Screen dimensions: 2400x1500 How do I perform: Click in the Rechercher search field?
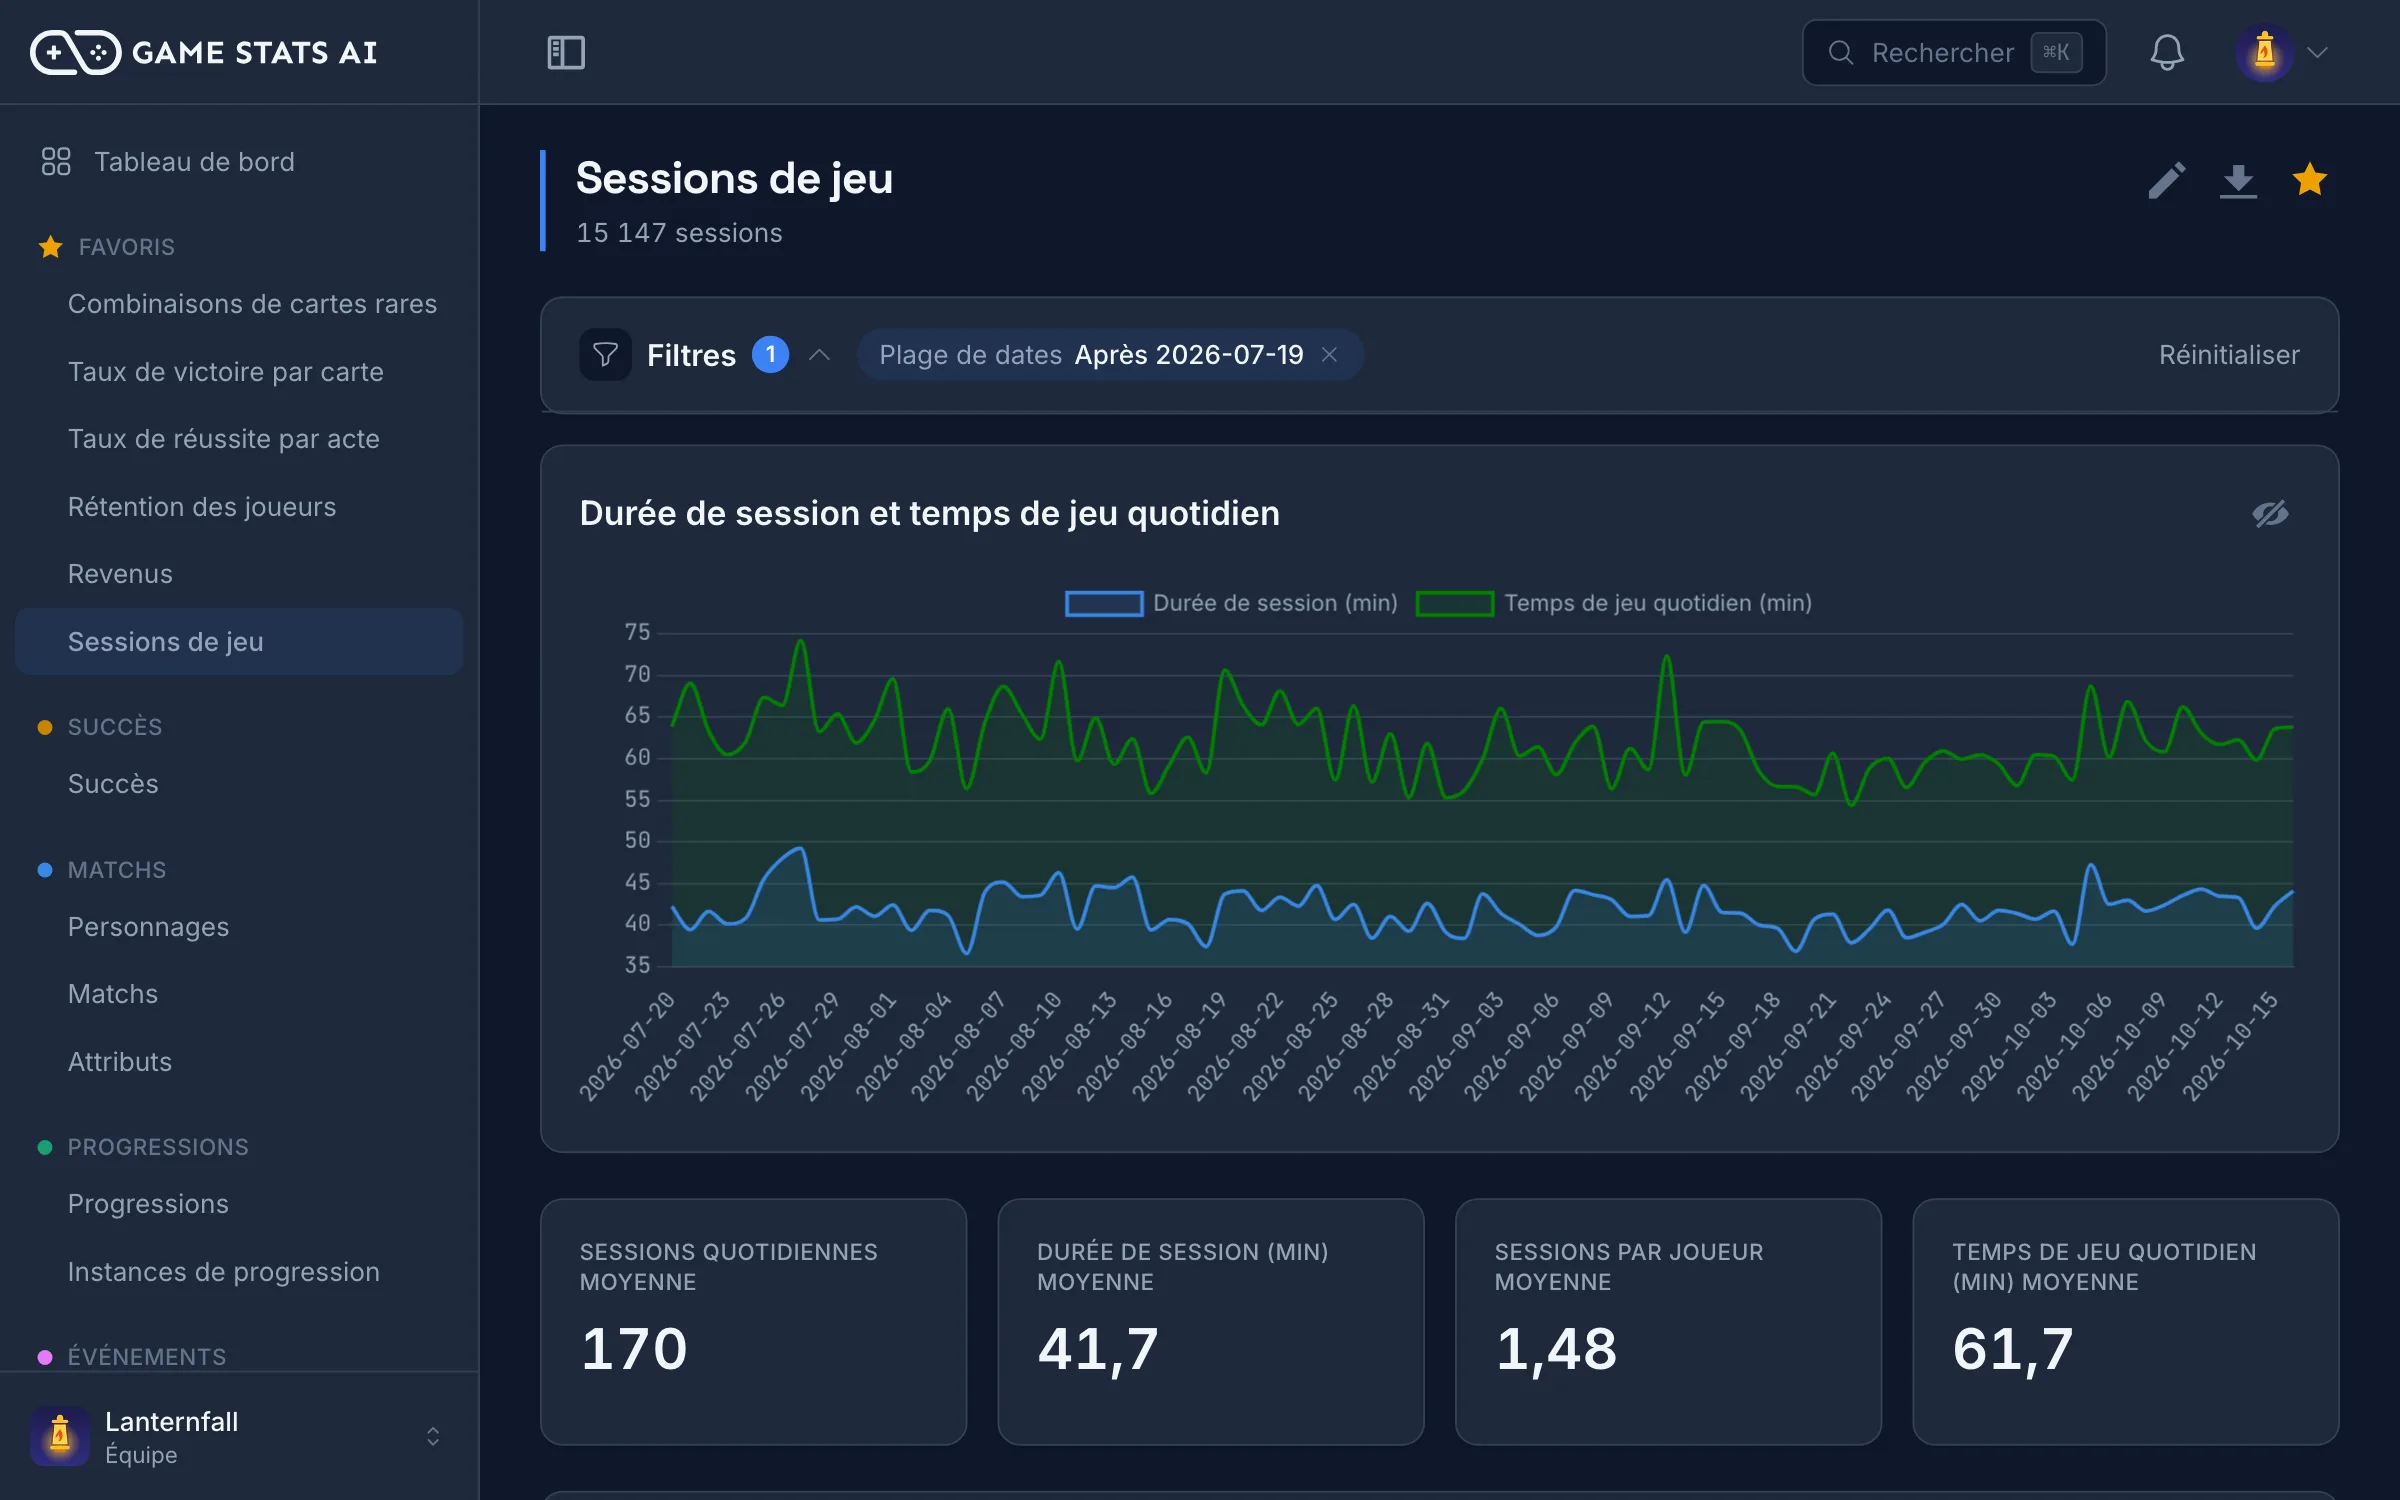(1954, 52)
